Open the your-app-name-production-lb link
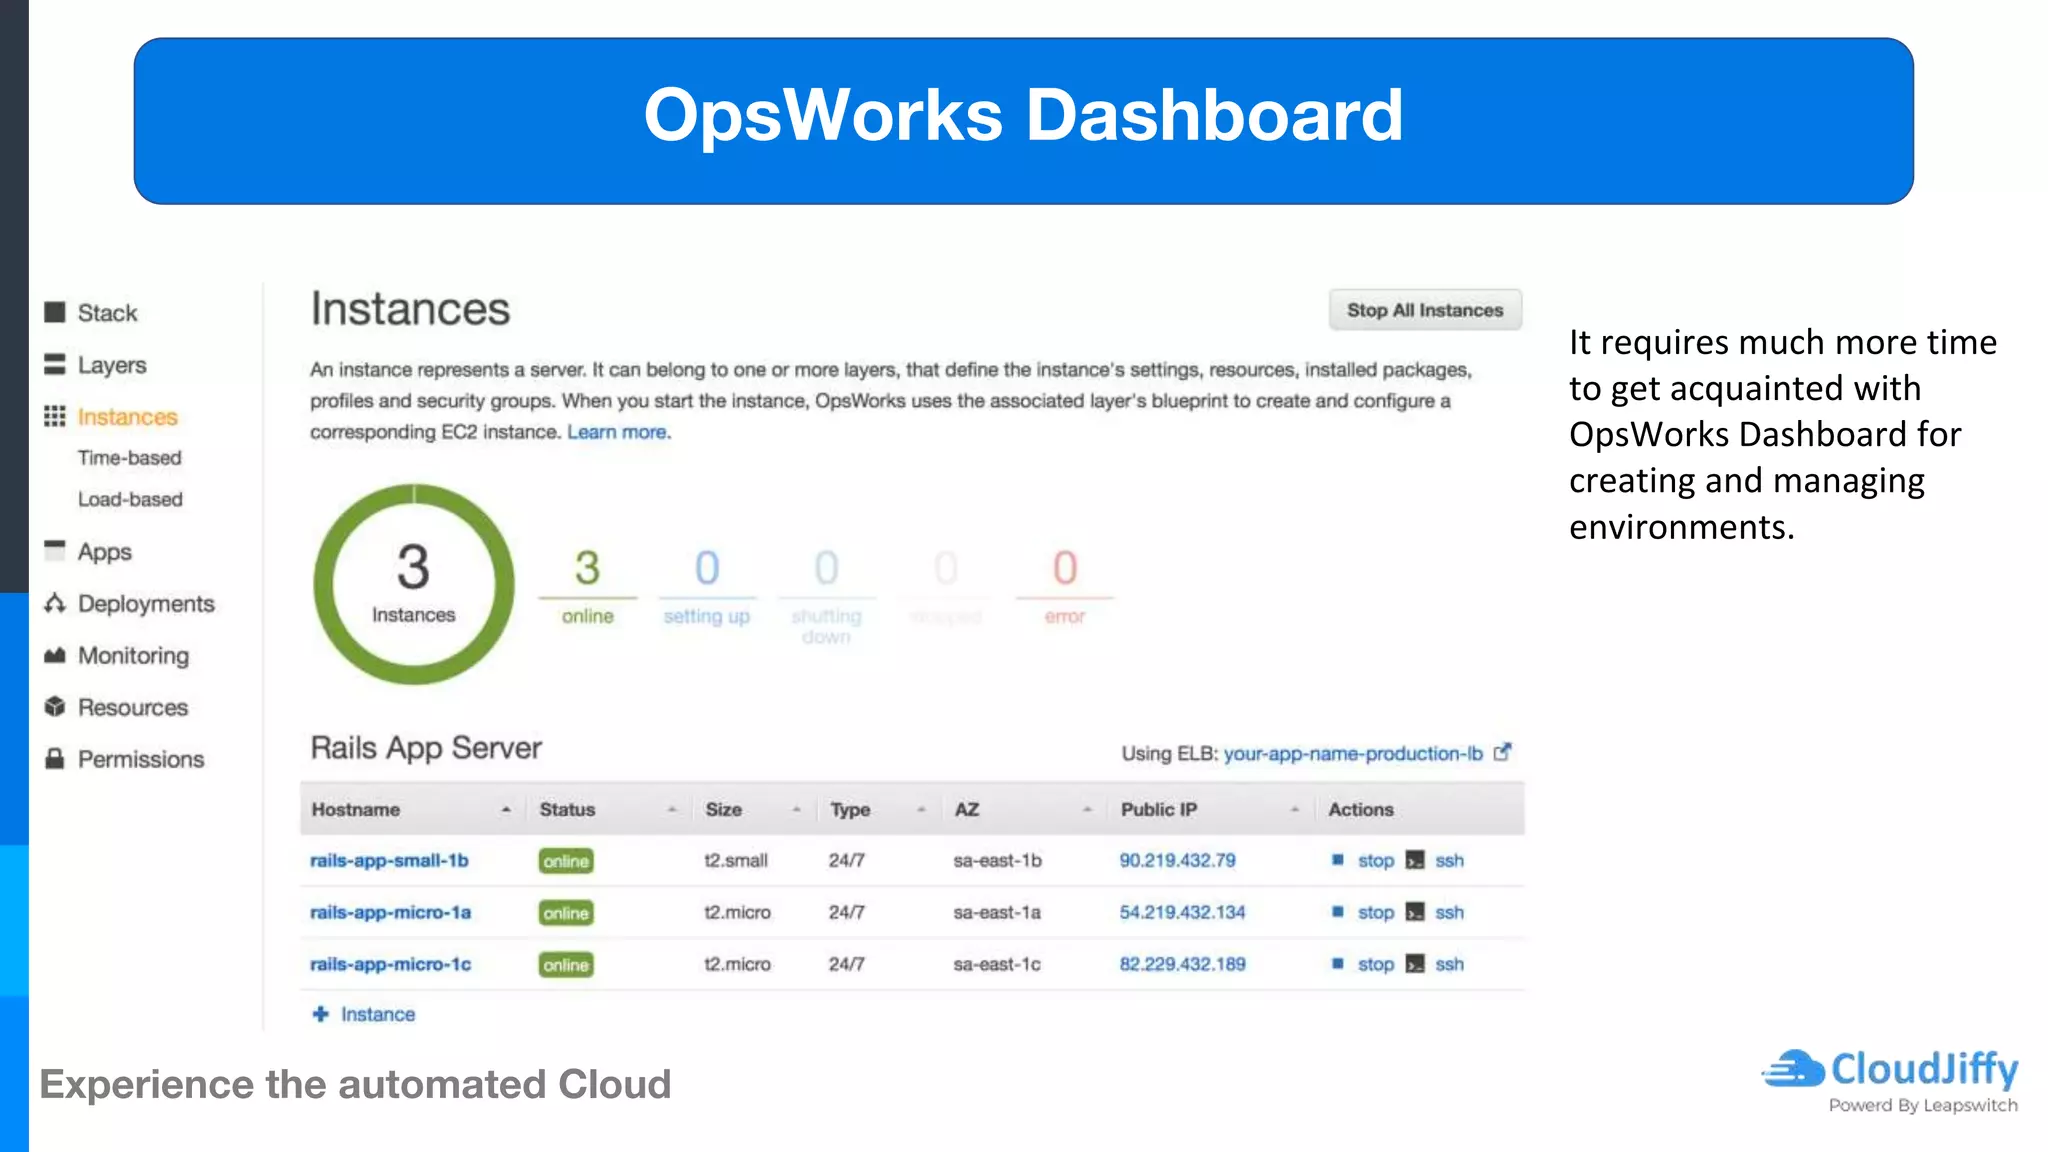Viewport: 2048px width, 1152px height. tap(1353, 753)
